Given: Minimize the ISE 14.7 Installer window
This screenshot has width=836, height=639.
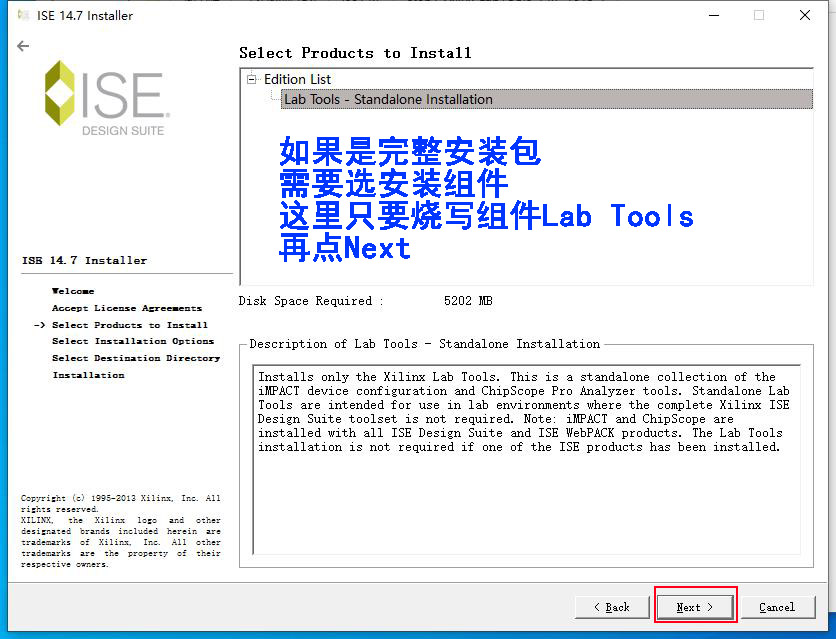Looking at the screenshot, I should click(x=713, y=15).
